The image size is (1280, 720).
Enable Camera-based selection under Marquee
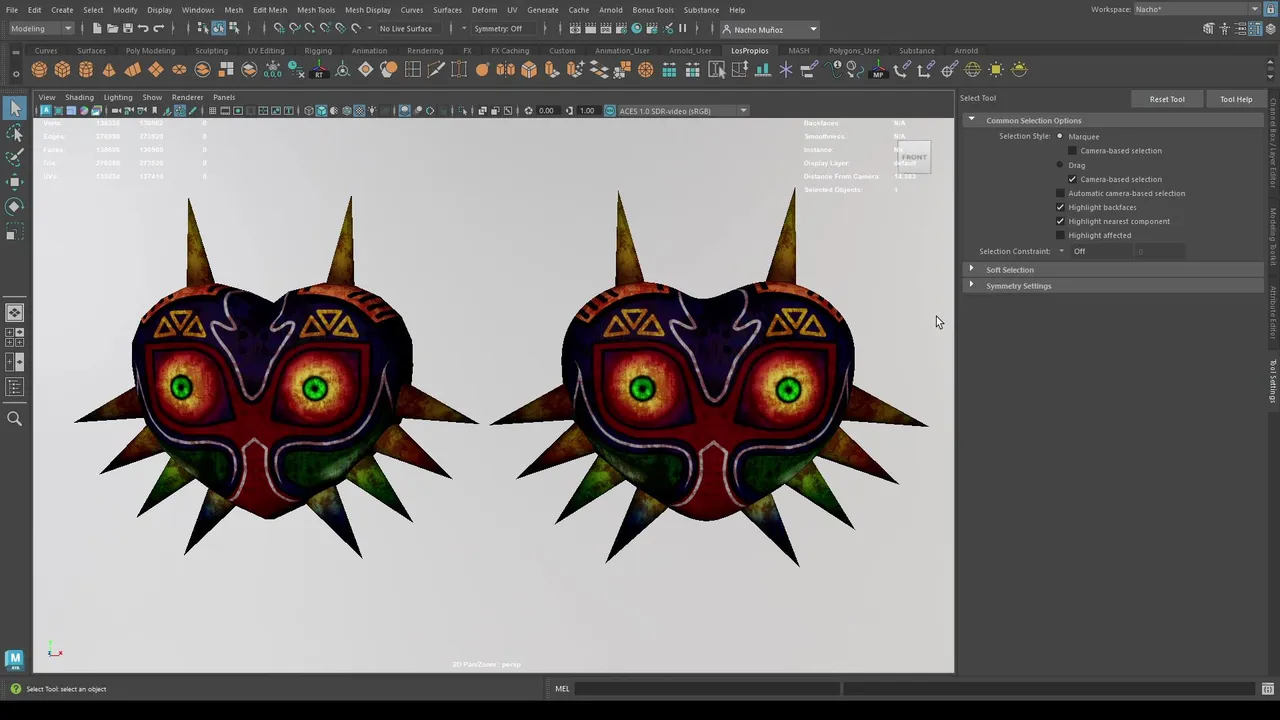pyautogui.click(x=1073, y=151)
